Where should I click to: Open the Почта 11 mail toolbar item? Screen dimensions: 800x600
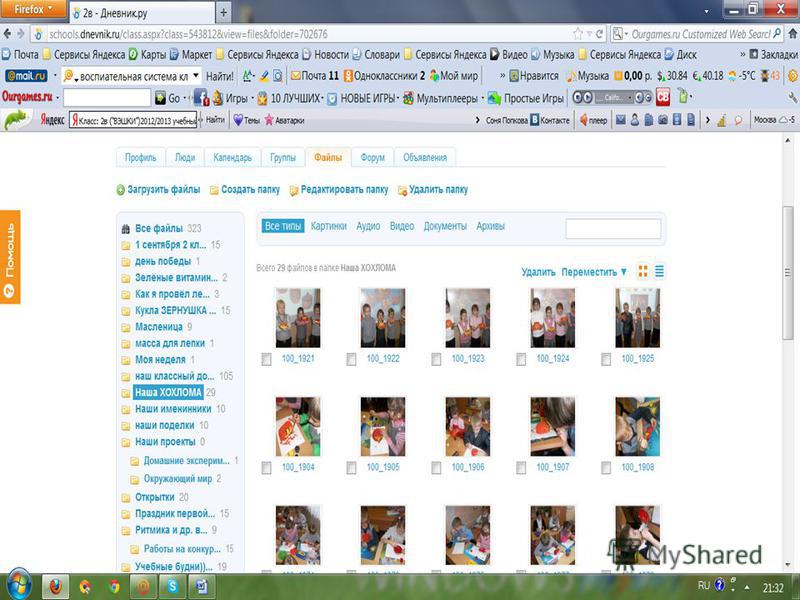click(x=315, y=76)
